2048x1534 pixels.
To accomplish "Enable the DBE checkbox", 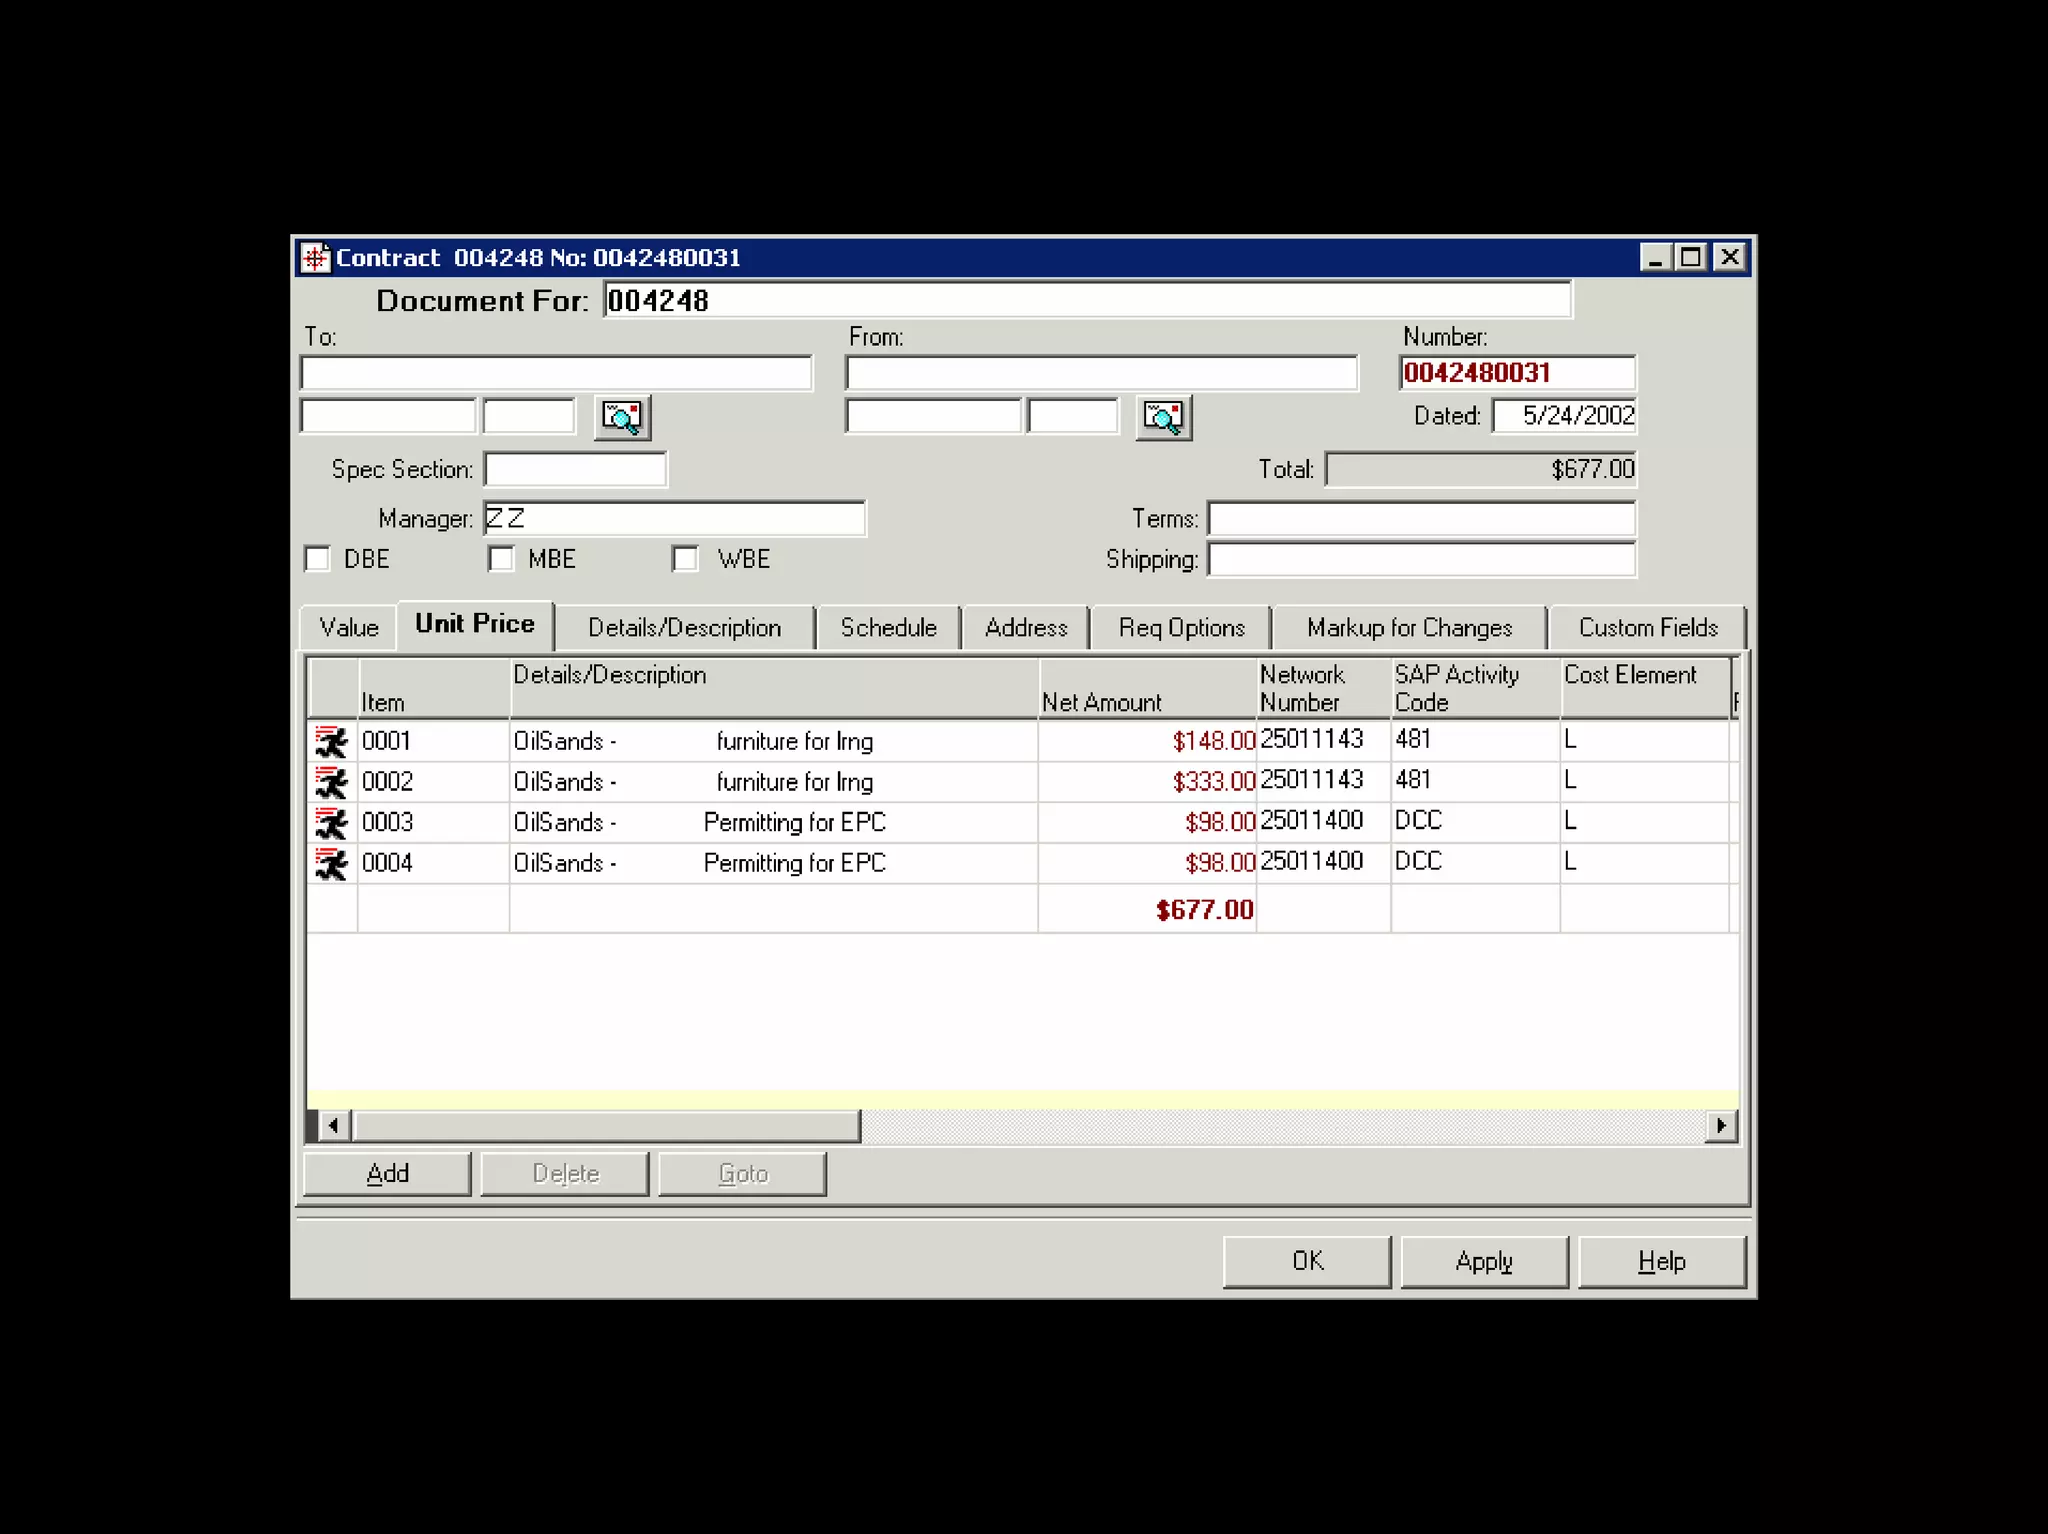I will pyautogui.click(x=318, y=559).
